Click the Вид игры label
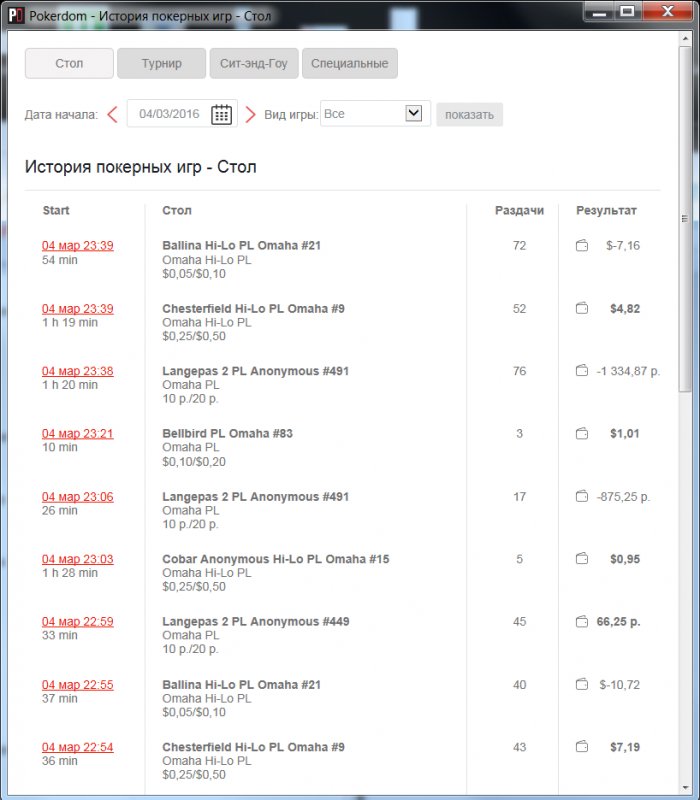This screenshot has height=800, width=700. coord(291,114)
